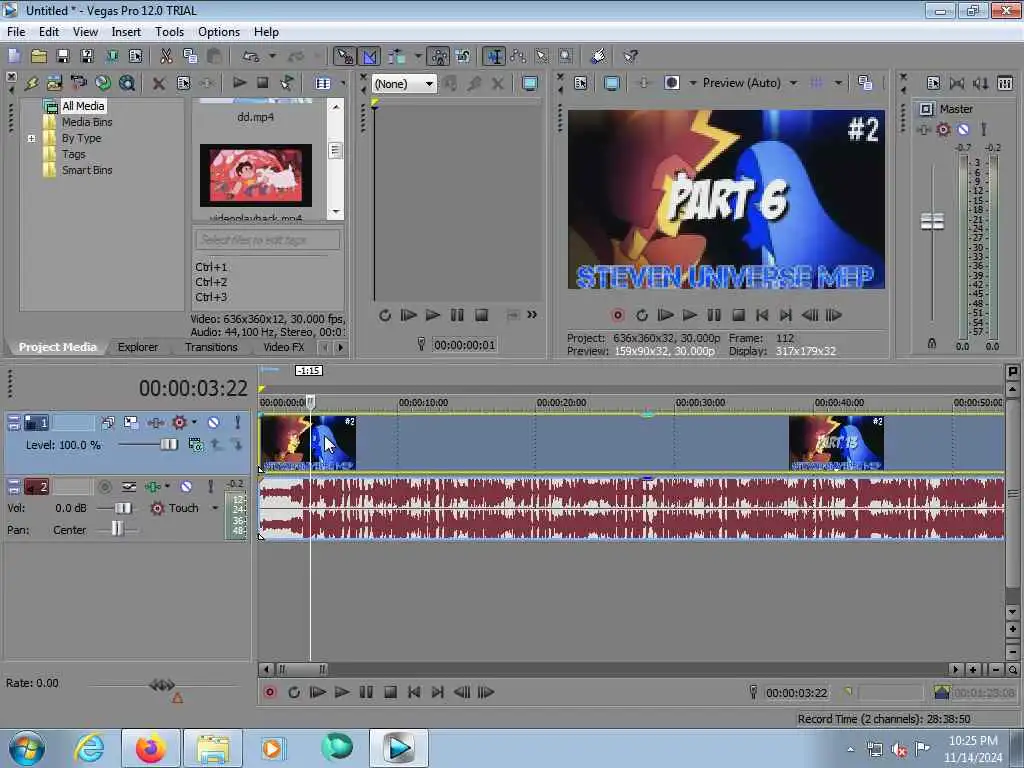Click the What's This Help icon
This screenshot has height=768, width=1024.
630,57
